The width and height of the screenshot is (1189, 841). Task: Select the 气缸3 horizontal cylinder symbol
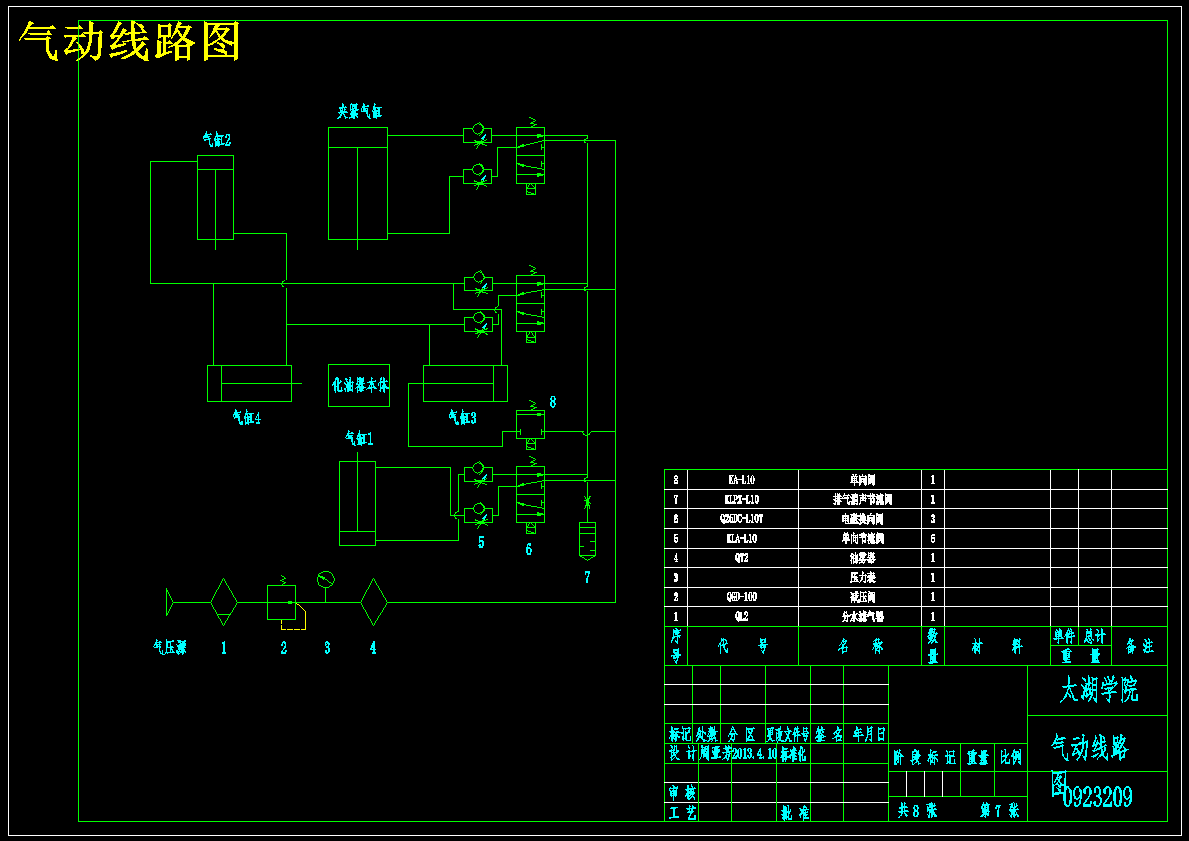click(x=465, y=384)
